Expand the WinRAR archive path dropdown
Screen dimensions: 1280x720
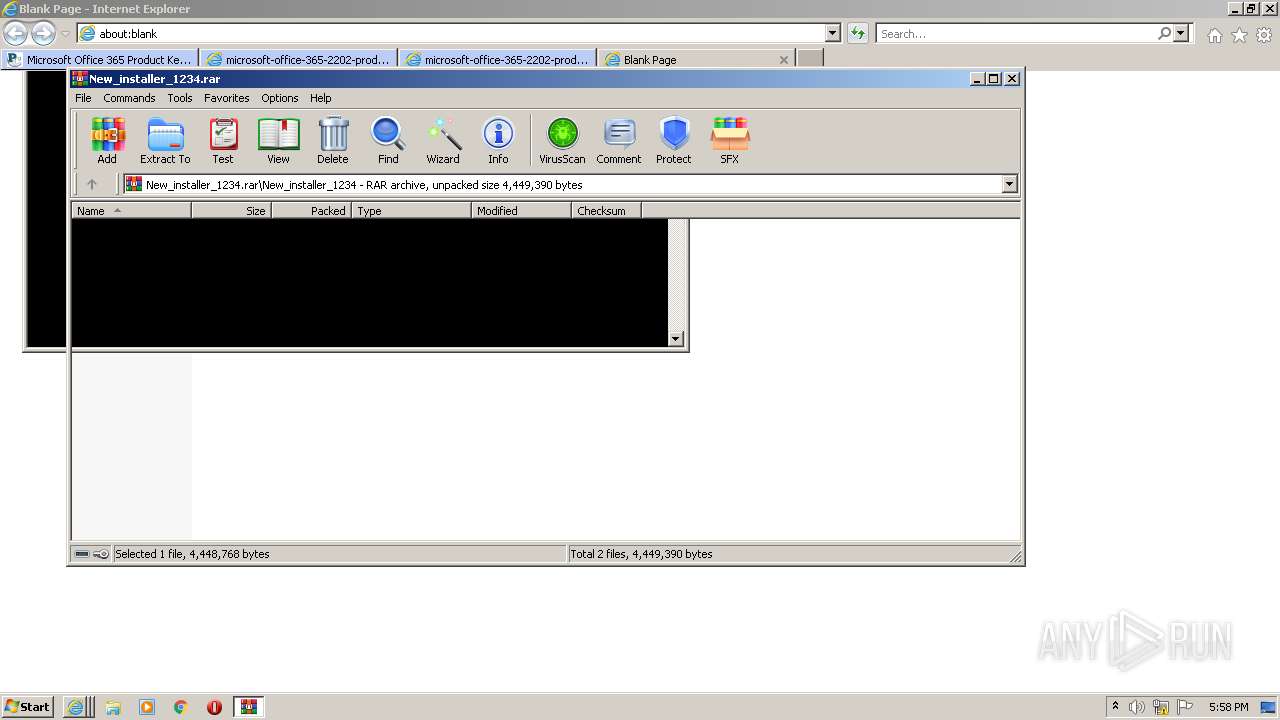(1009, 184)
